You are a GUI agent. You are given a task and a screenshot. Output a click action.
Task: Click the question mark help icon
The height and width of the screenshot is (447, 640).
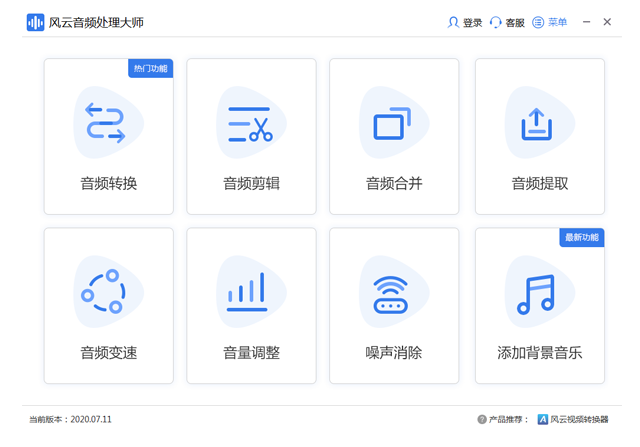(x=482, y=419)
